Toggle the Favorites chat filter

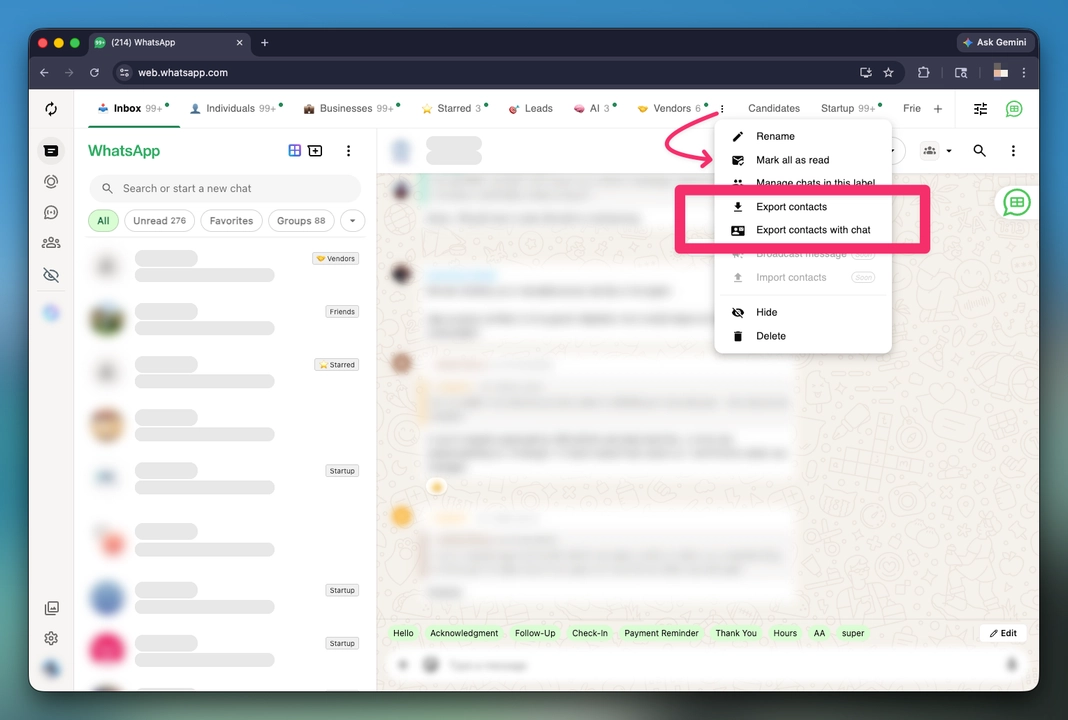click(x=231, y=220)
